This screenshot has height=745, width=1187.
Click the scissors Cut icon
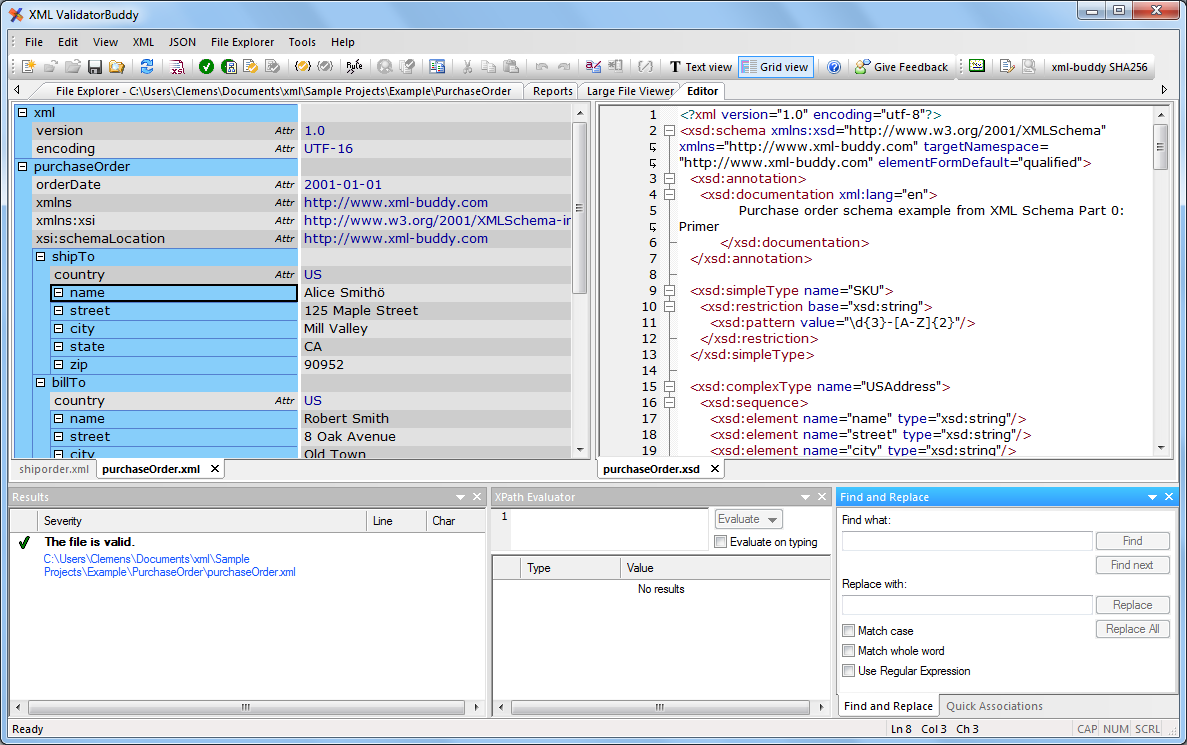(467, 67)
